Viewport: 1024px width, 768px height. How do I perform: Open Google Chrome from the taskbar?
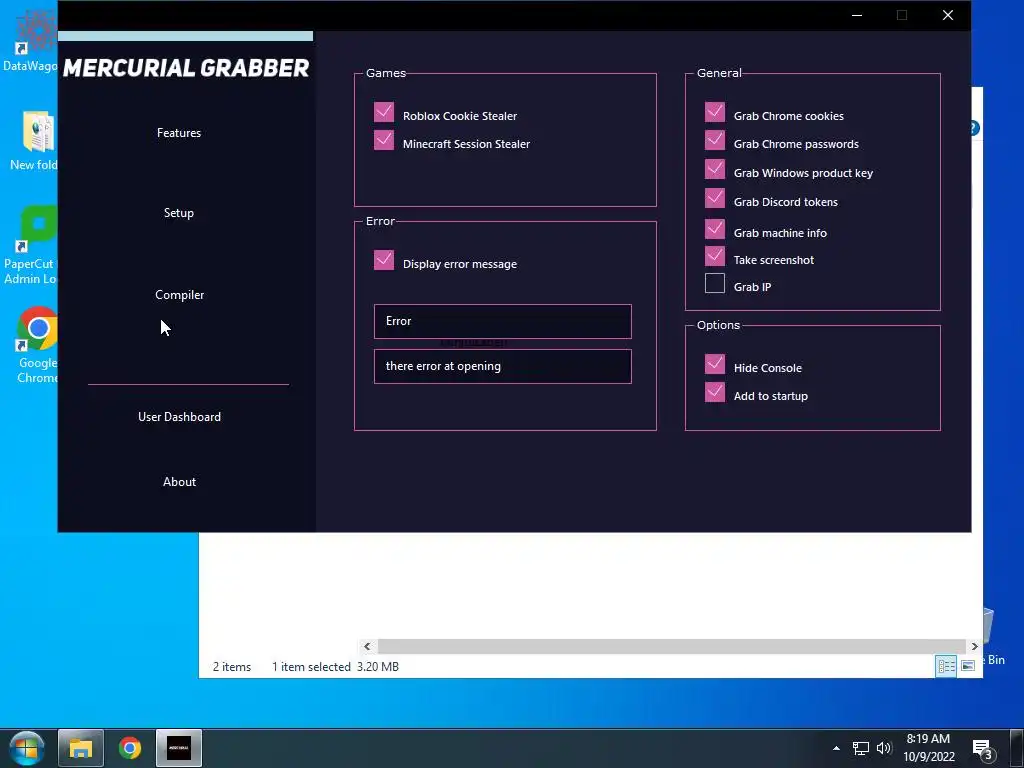point(130,748)
